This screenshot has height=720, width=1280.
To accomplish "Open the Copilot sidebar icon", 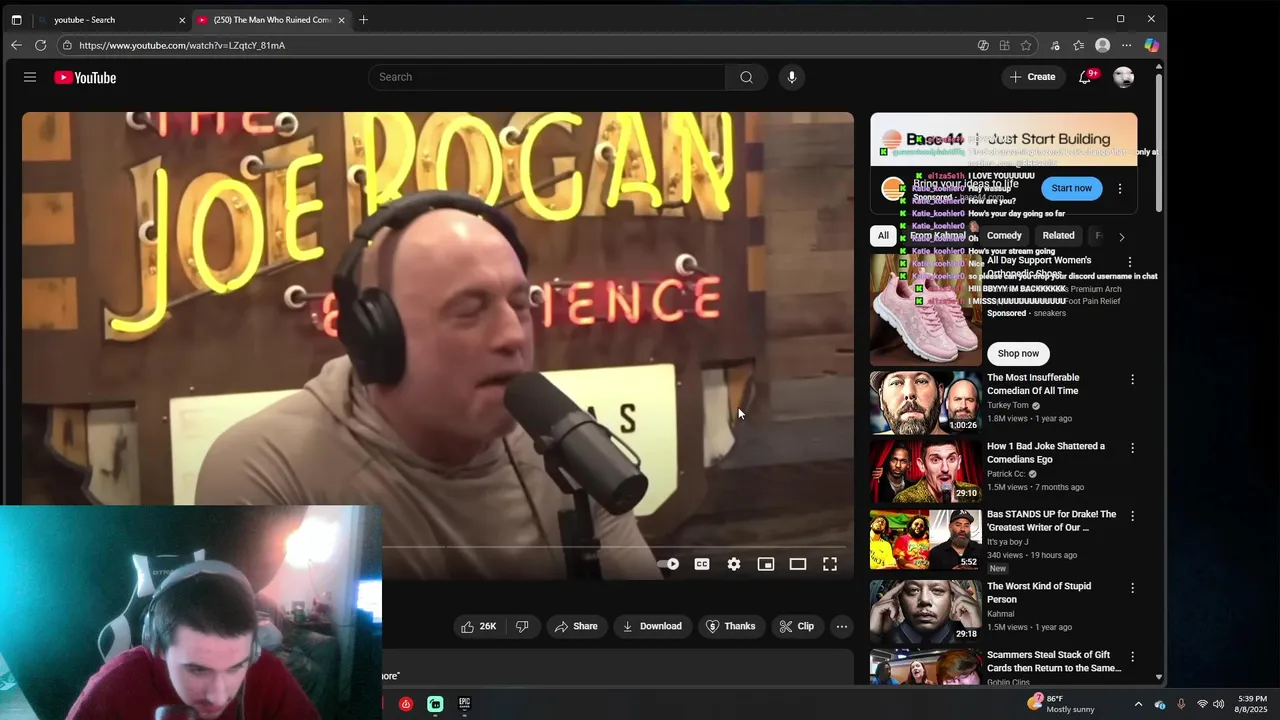I will point(1152,45).
